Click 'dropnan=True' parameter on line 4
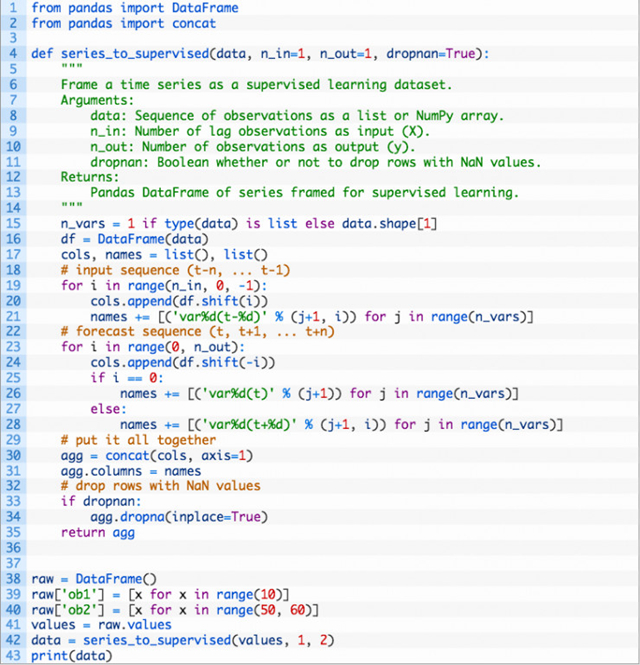This screenshot has width=640, height=665. (x=434, y=53)
